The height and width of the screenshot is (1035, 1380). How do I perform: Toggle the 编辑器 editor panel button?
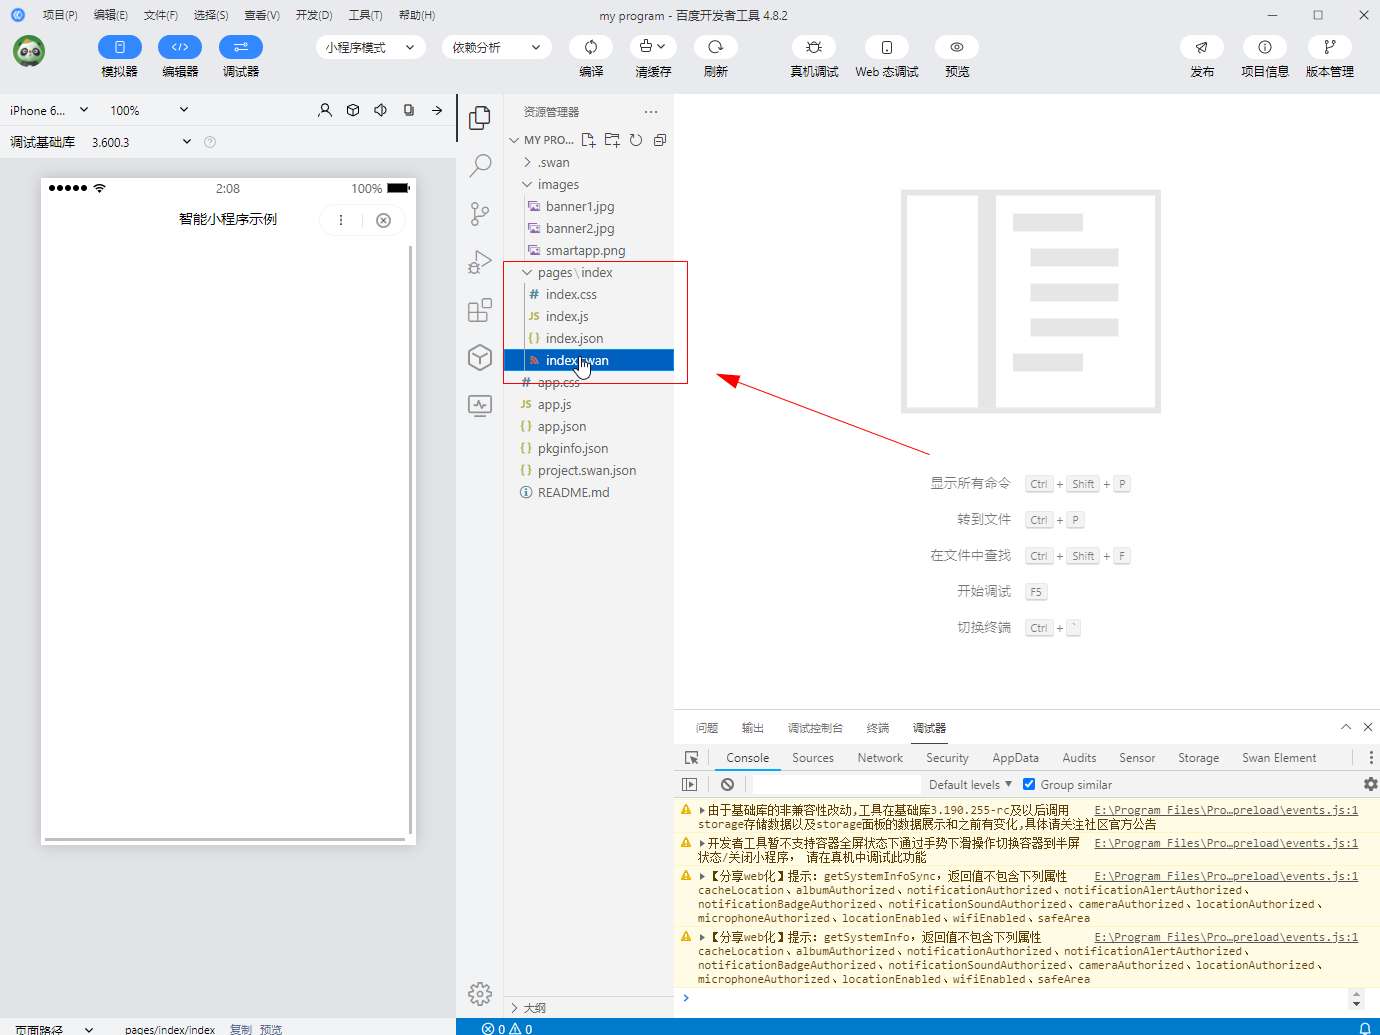point(180,47)
